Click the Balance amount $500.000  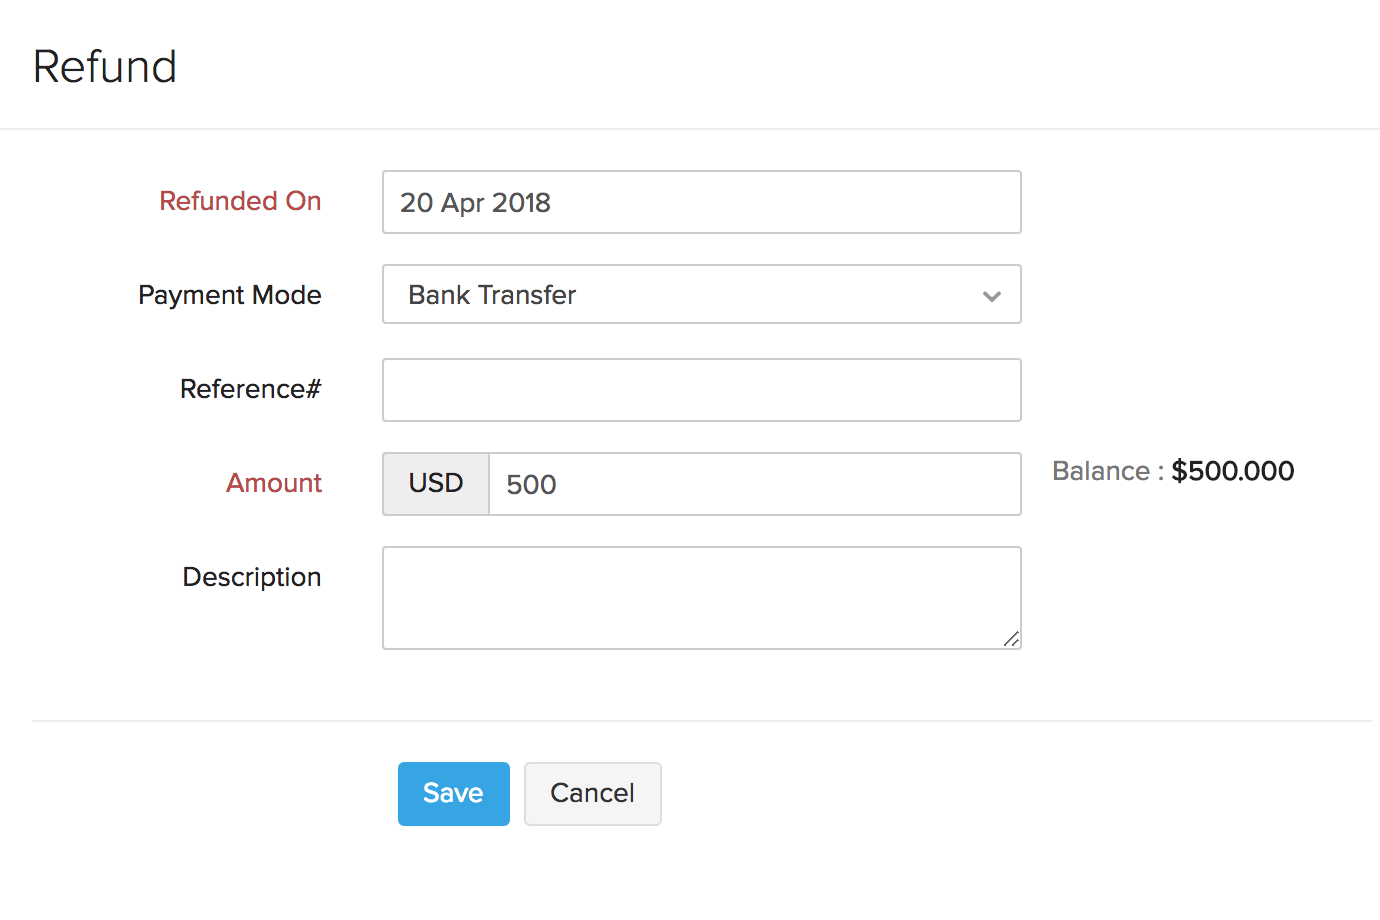click(x=1232, y=470)
